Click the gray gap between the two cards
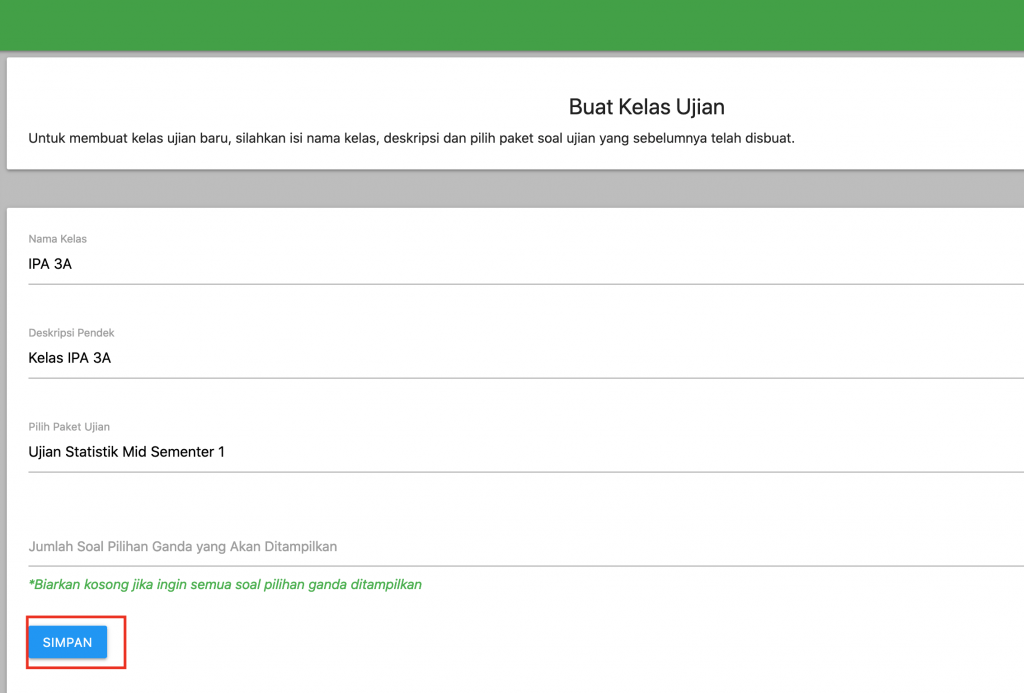Viewport: 1024px width, 693px height. [x=512, y=189]
